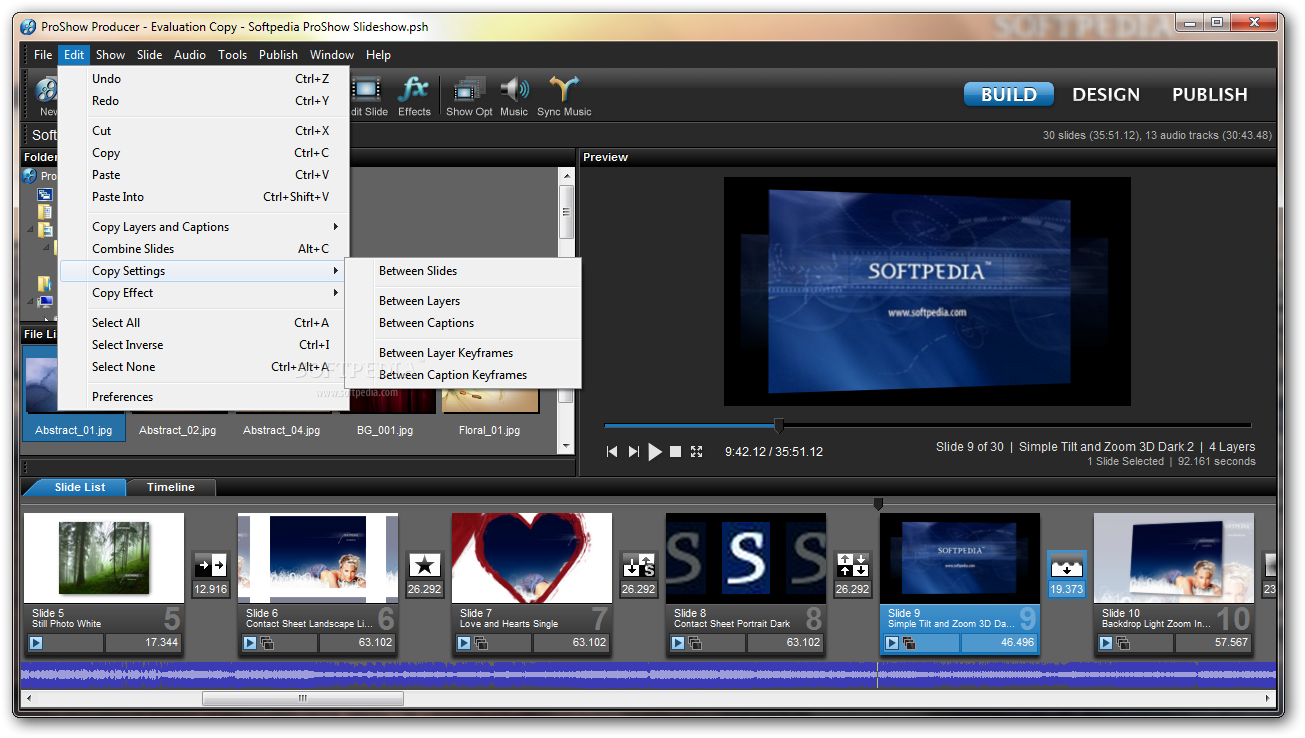Click the play icon on Slide 7

click(464, 643)
